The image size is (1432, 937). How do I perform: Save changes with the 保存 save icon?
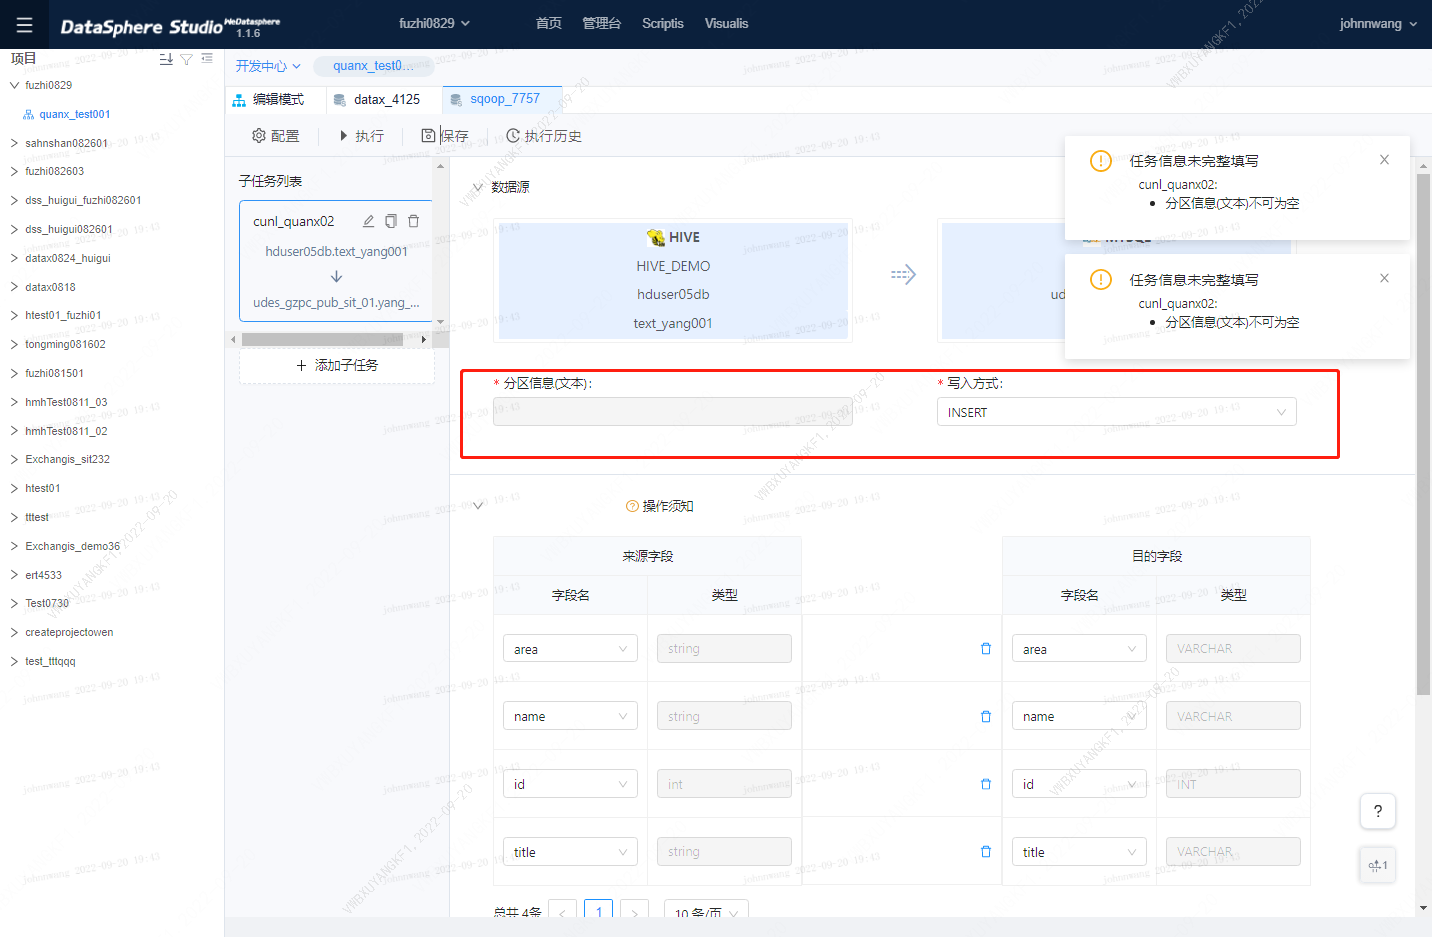click(430, 135)
